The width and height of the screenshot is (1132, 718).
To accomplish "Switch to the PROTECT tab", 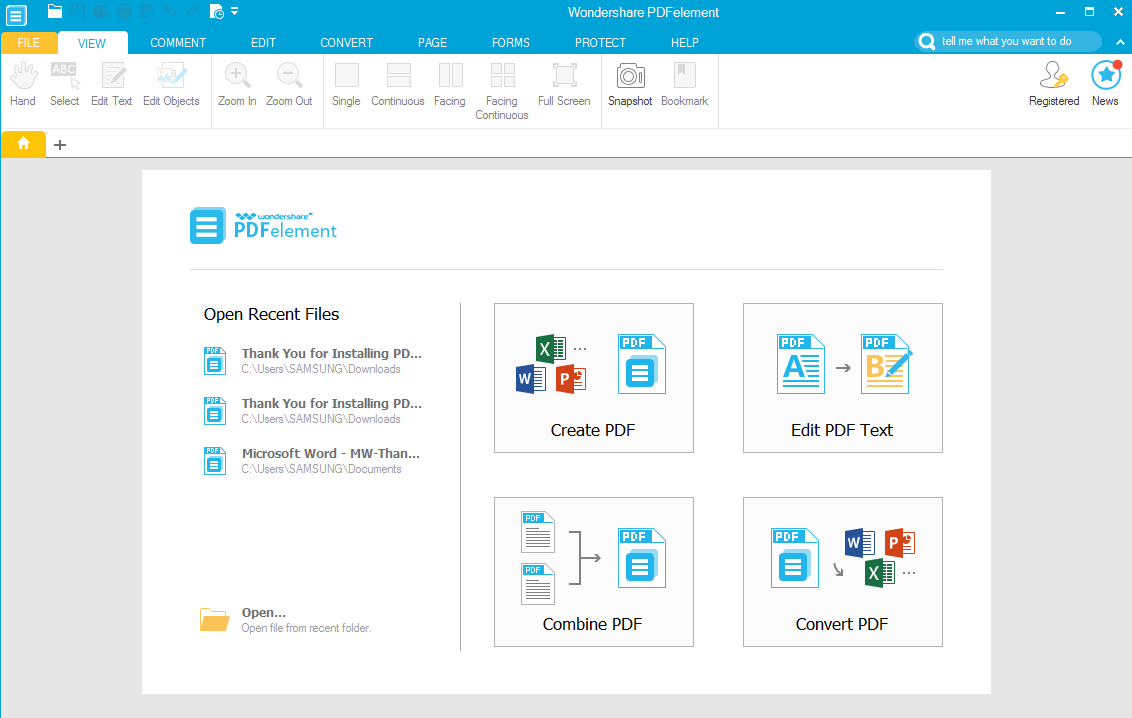I will (x=600, y=43).
